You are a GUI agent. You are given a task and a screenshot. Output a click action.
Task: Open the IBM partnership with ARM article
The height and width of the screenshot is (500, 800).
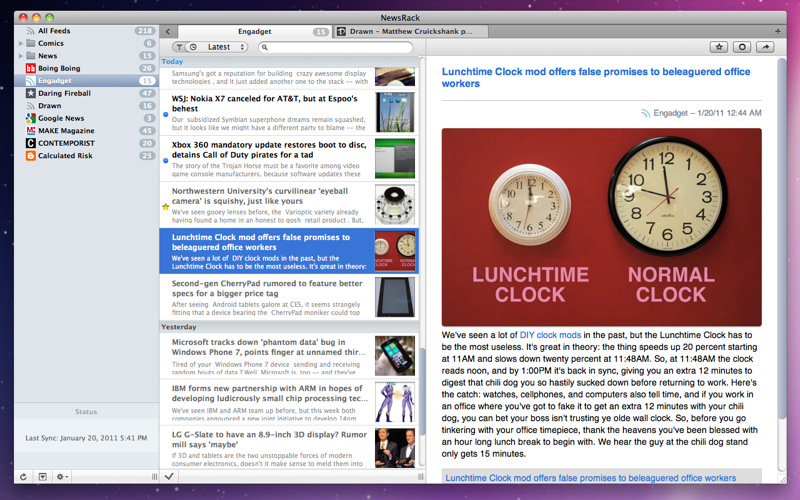click(289, 403)
